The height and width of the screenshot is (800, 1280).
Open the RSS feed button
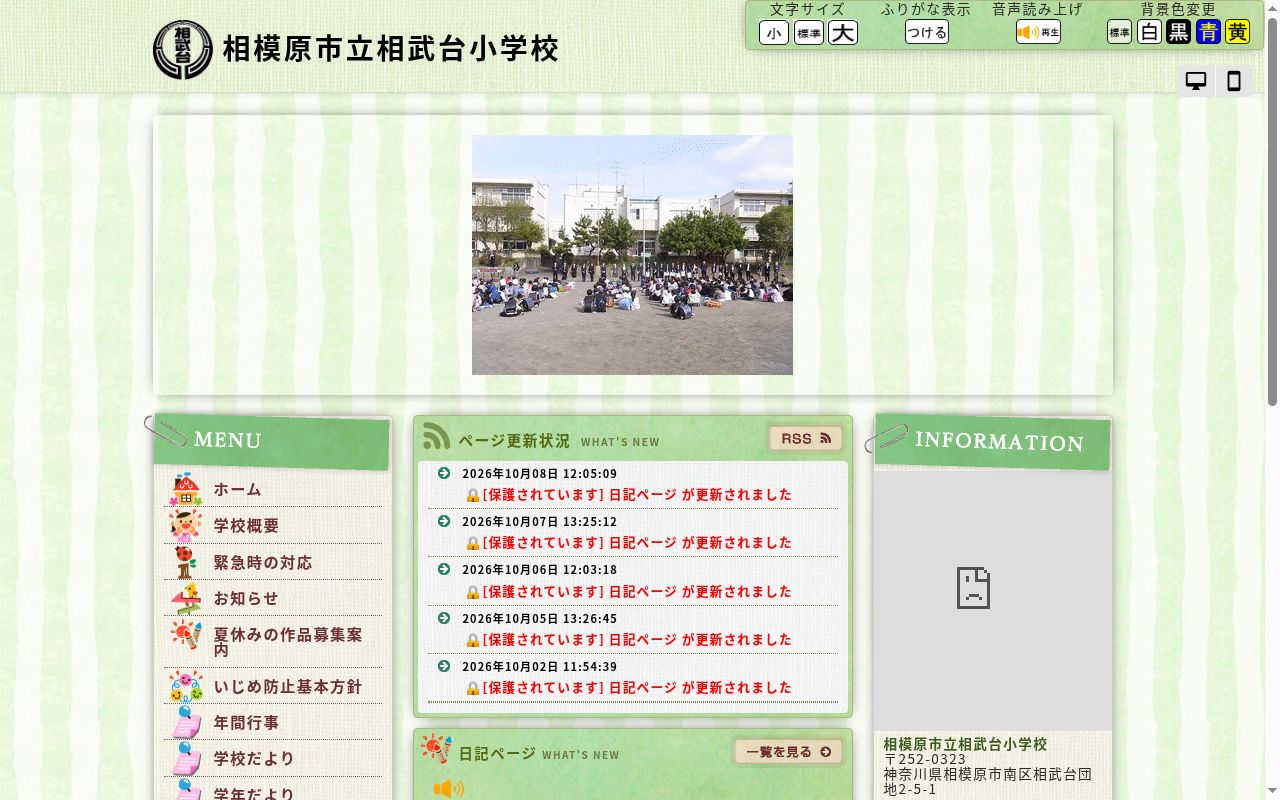(x=806, y=439)
